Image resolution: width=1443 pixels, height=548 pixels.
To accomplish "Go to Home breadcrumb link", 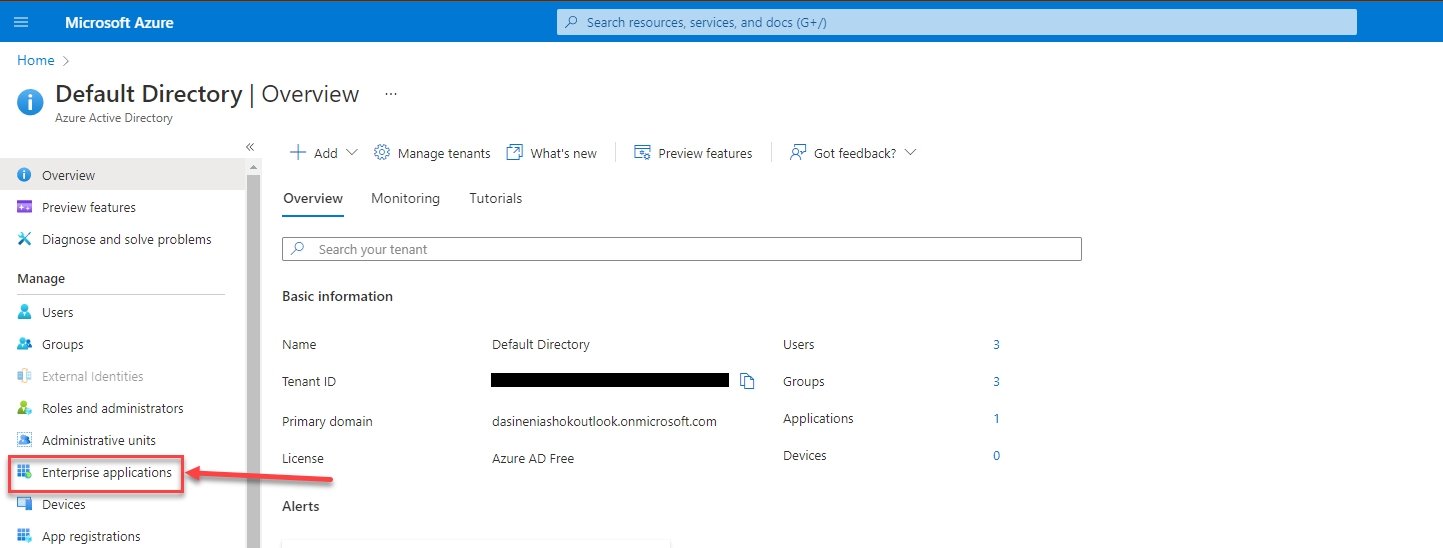I will 35,60.
